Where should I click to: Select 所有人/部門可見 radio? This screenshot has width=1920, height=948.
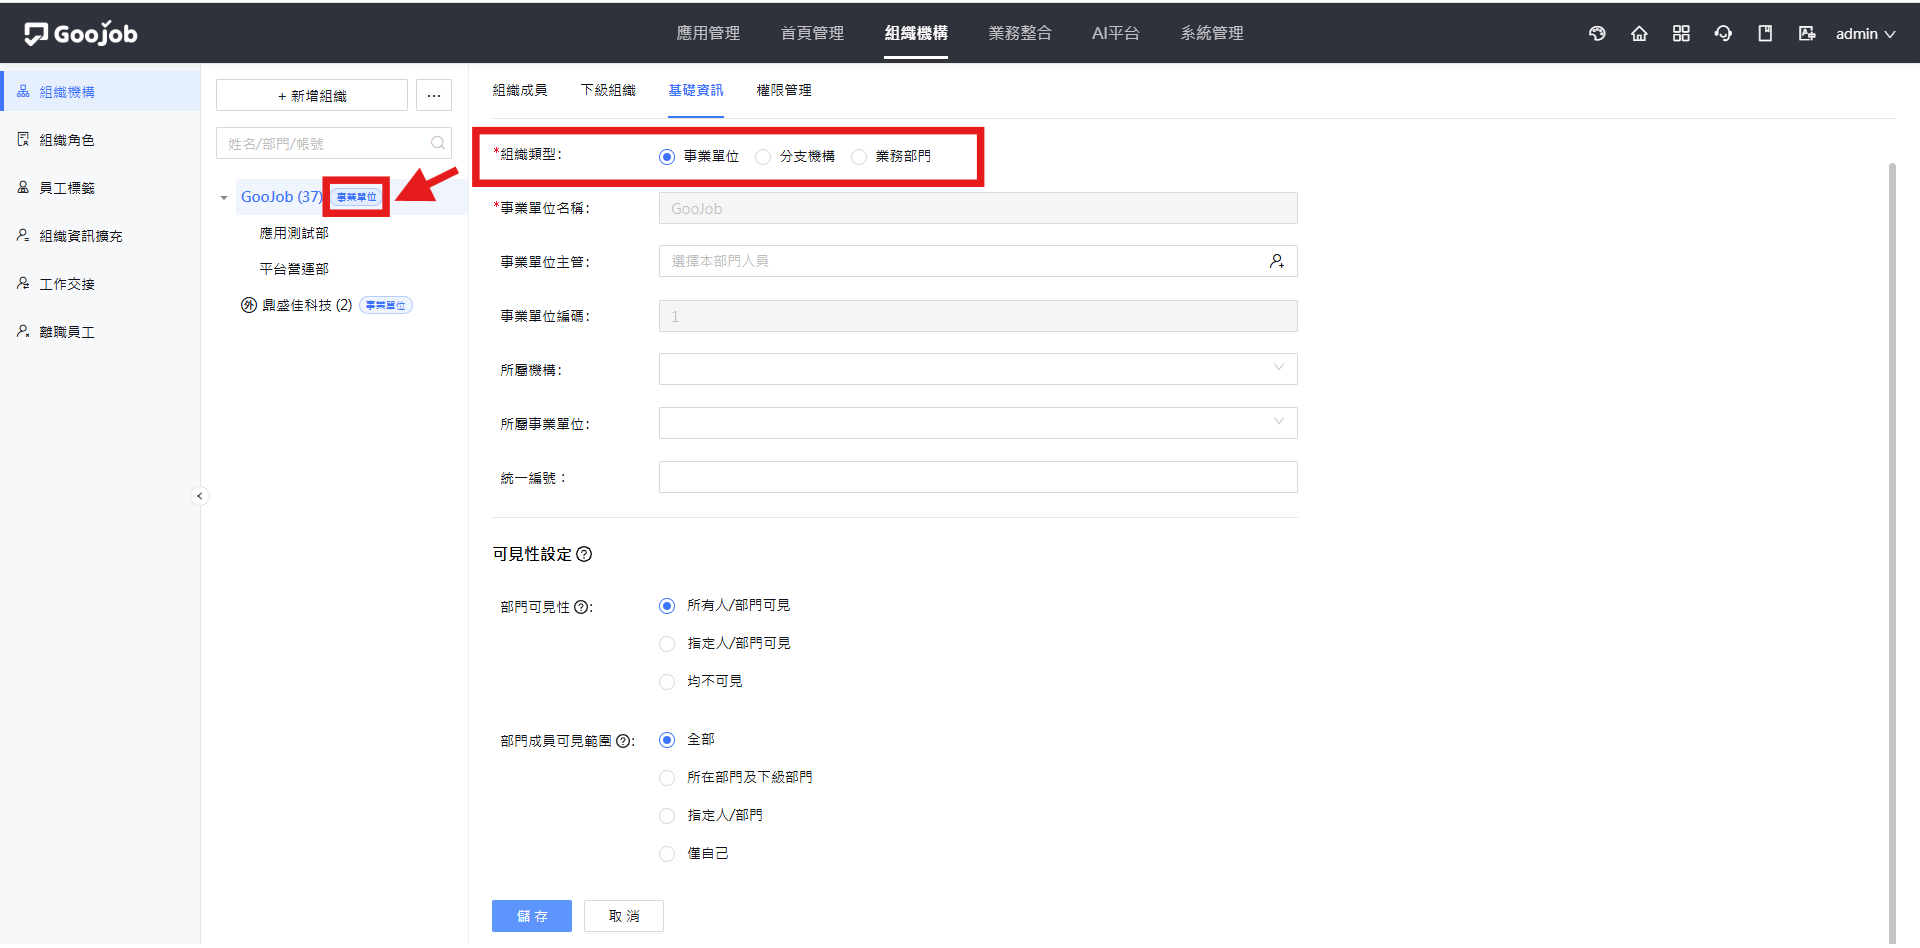point(667,606)
